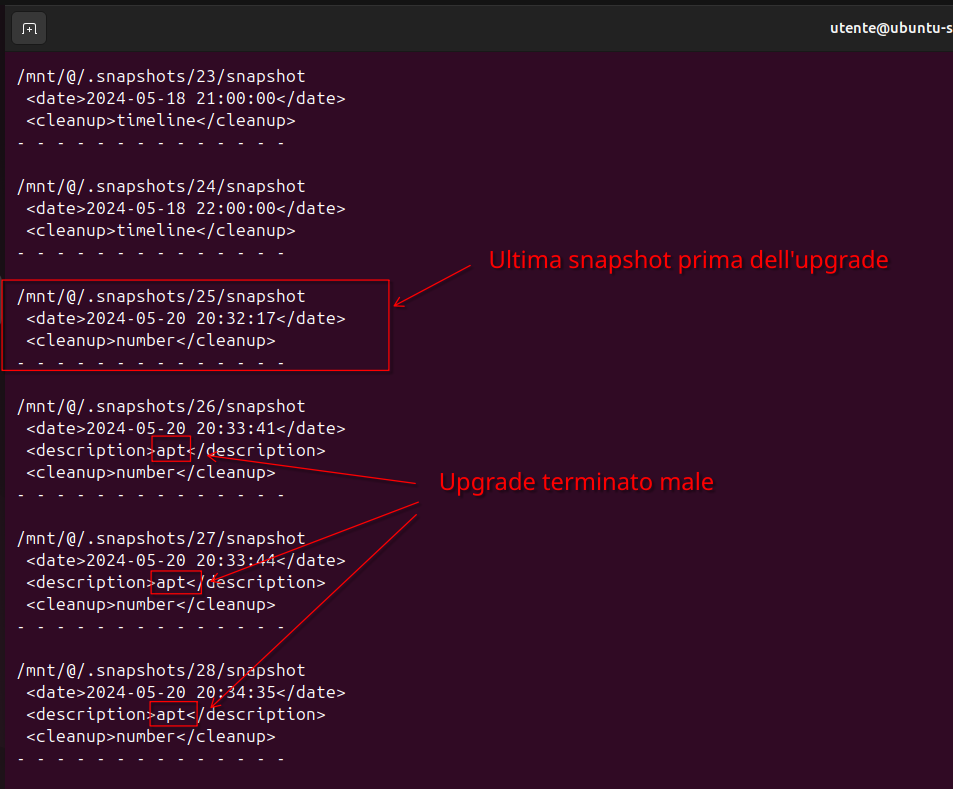Image resolution: width=953 pixels, height=789 pixels.
Task: Click the timeline cleanup tag under snapshot 24
Action: tap(160, 230)
